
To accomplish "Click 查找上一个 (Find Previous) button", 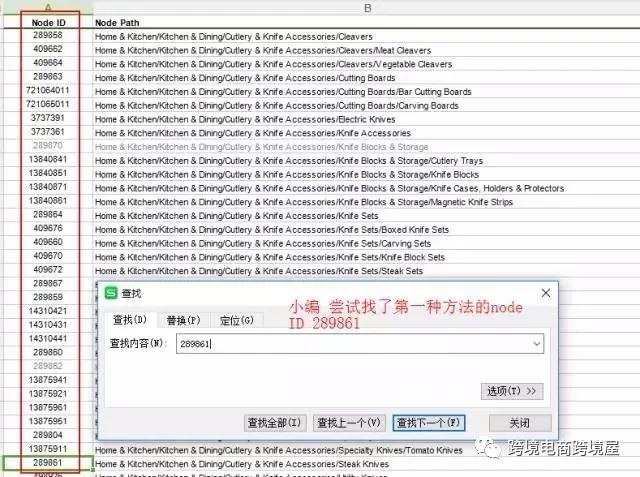I will pyautogui.click(x=348, y=423).
